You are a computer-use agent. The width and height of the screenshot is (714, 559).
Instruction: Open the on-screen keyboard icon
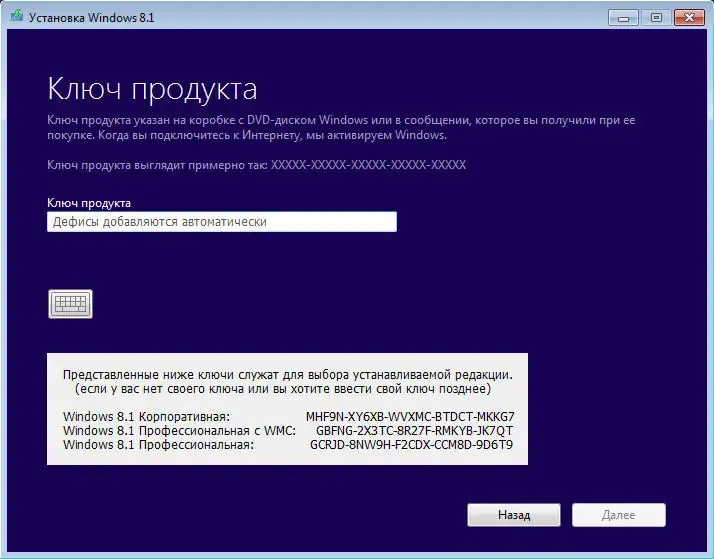[x=71, y=304]
